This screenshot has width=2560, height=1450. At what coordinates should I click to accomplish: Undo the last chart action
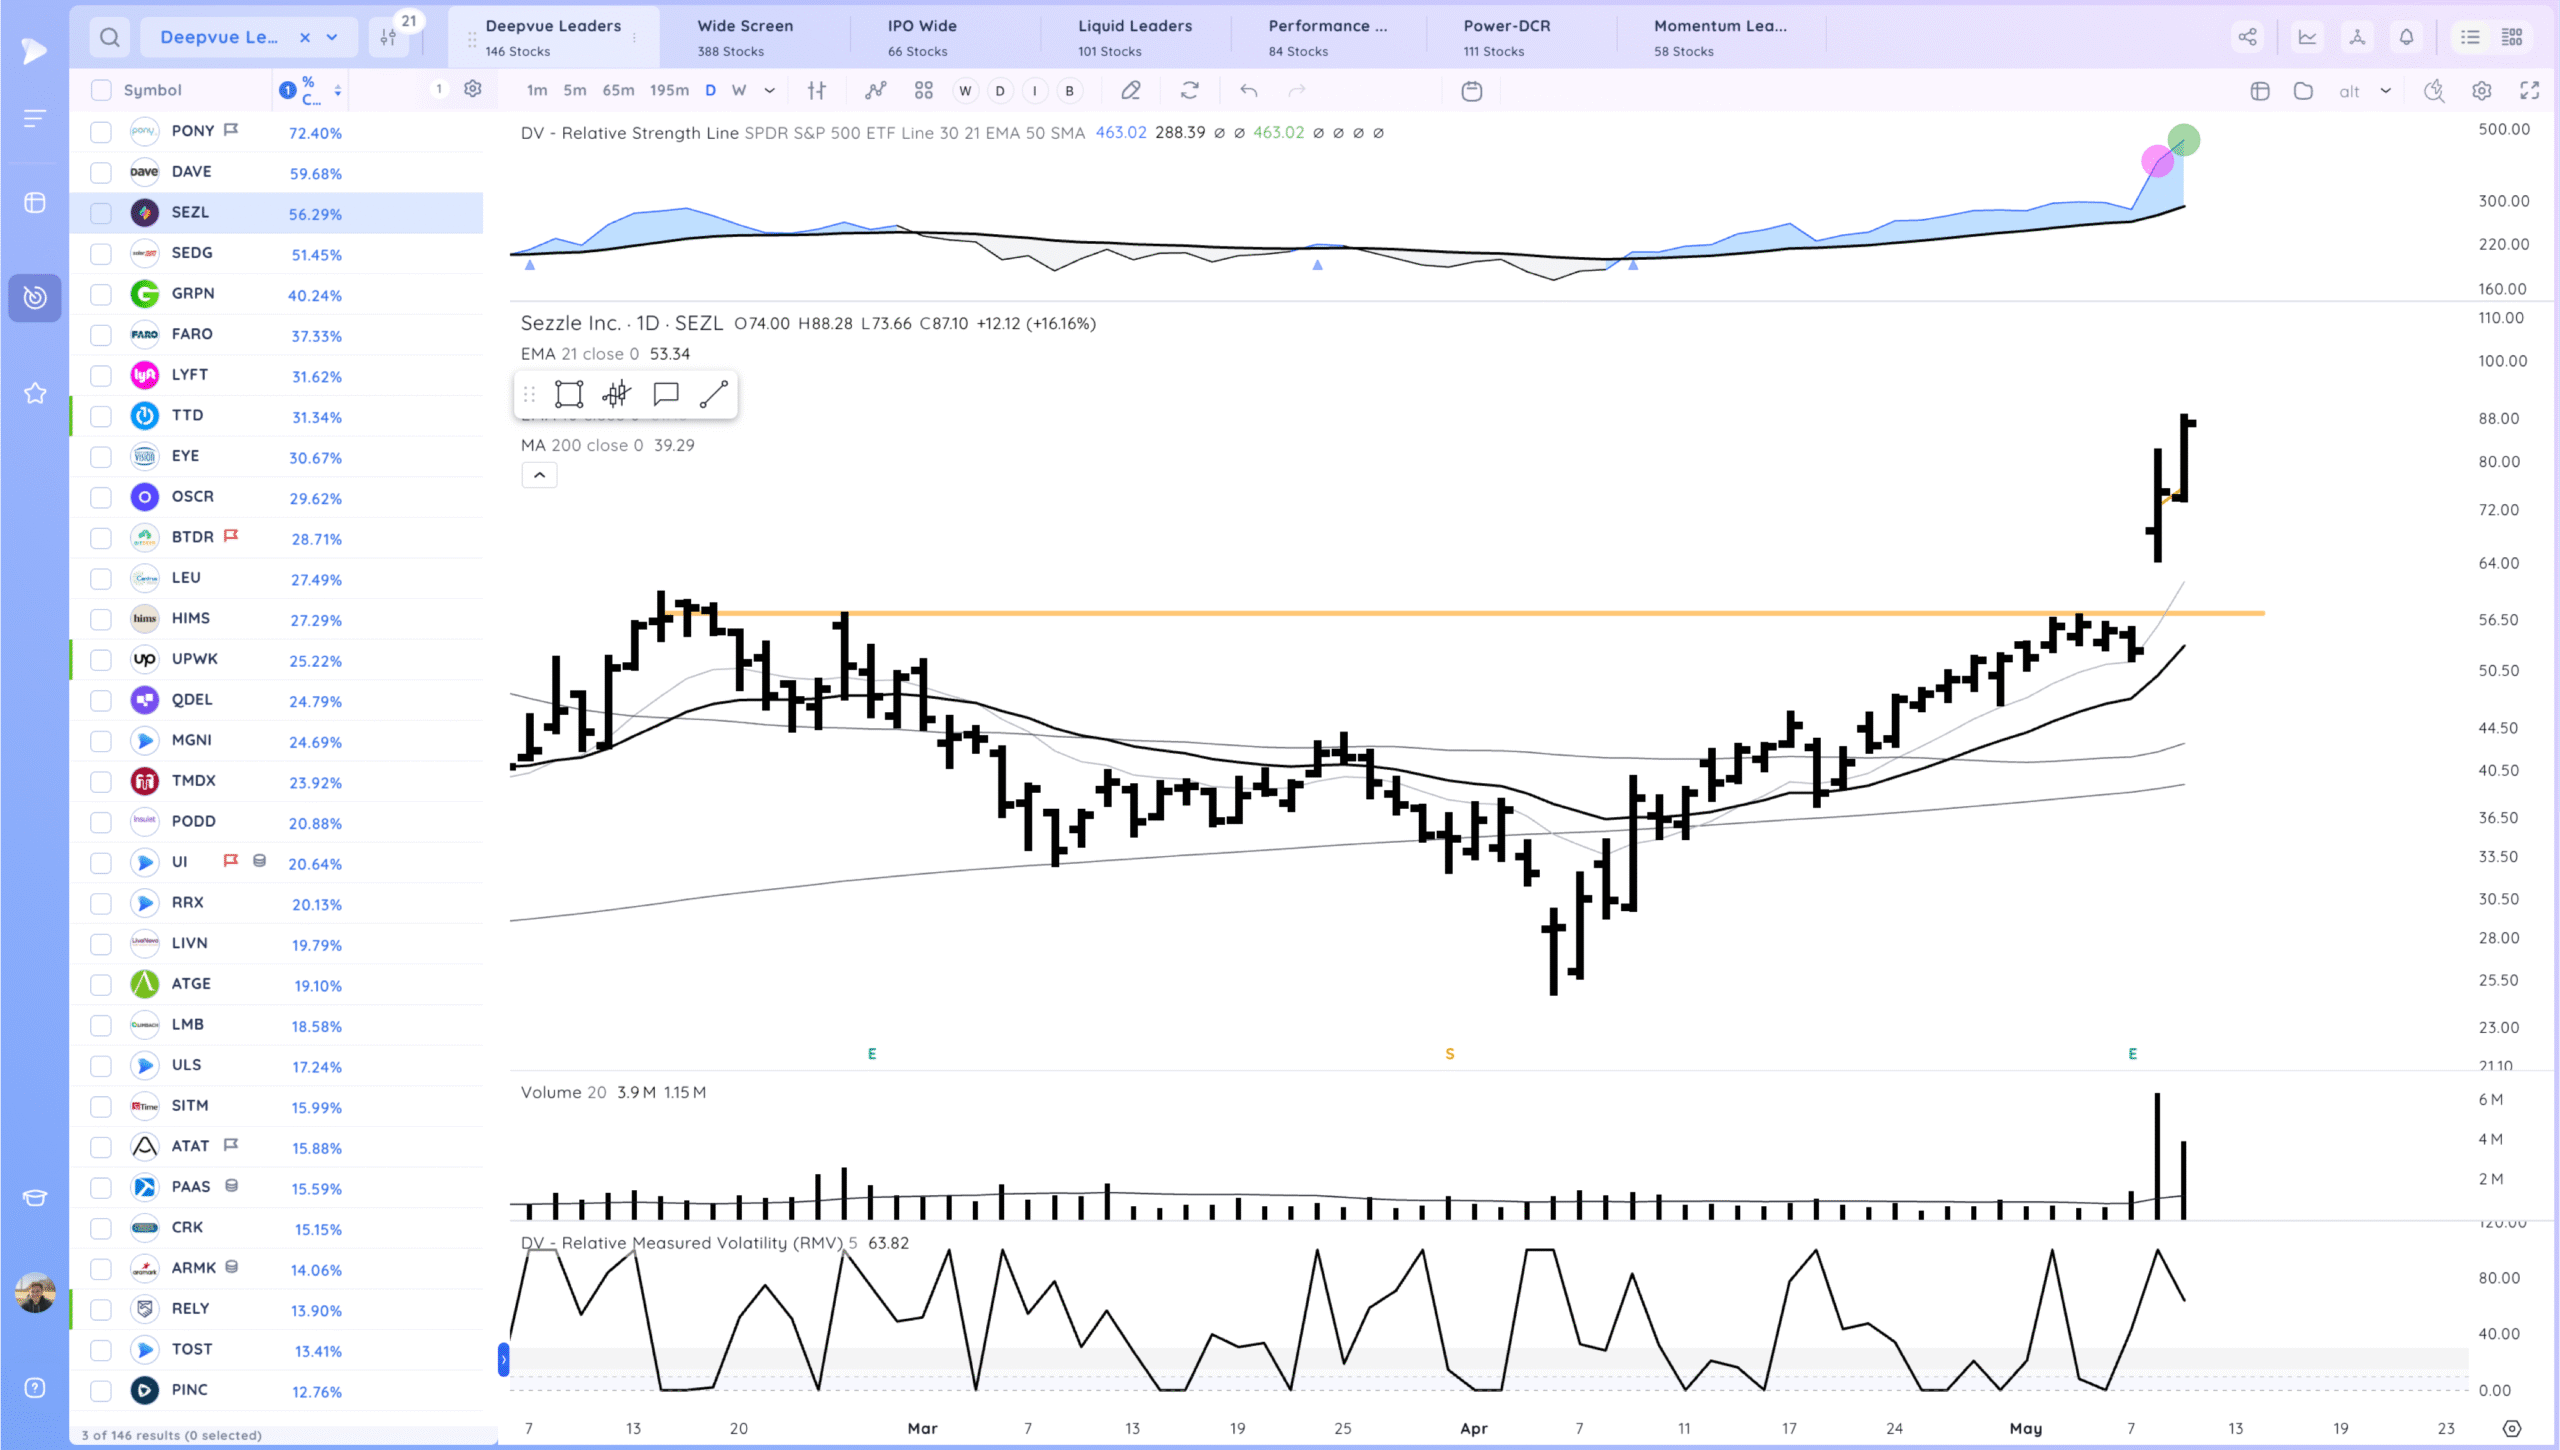(x=1249, y=91)
